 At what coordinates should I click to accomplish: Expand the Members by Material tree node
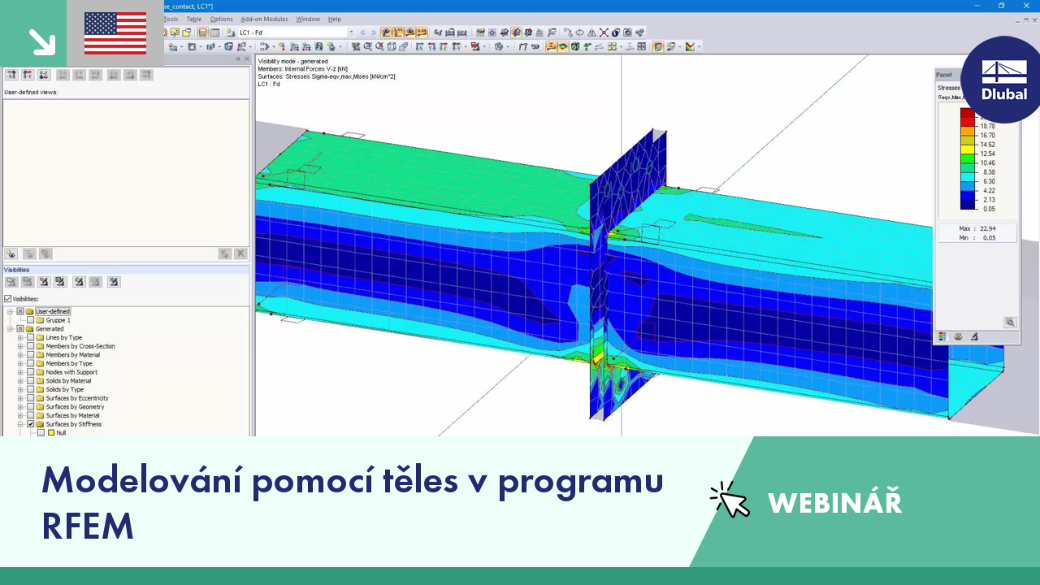click(21, 355)
